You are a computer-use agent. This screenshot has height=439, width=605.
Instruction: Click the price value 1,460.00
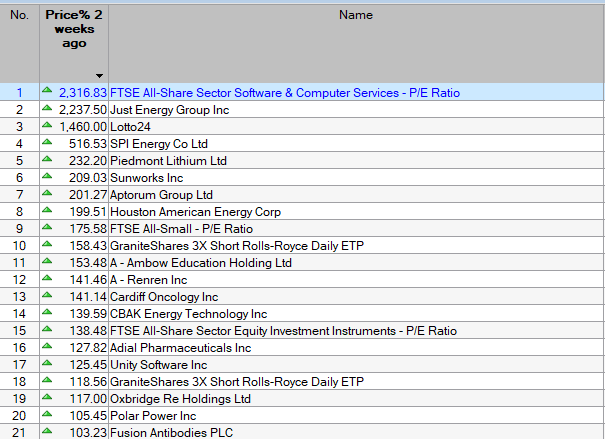pyautogui.click(x=83, y=127)
